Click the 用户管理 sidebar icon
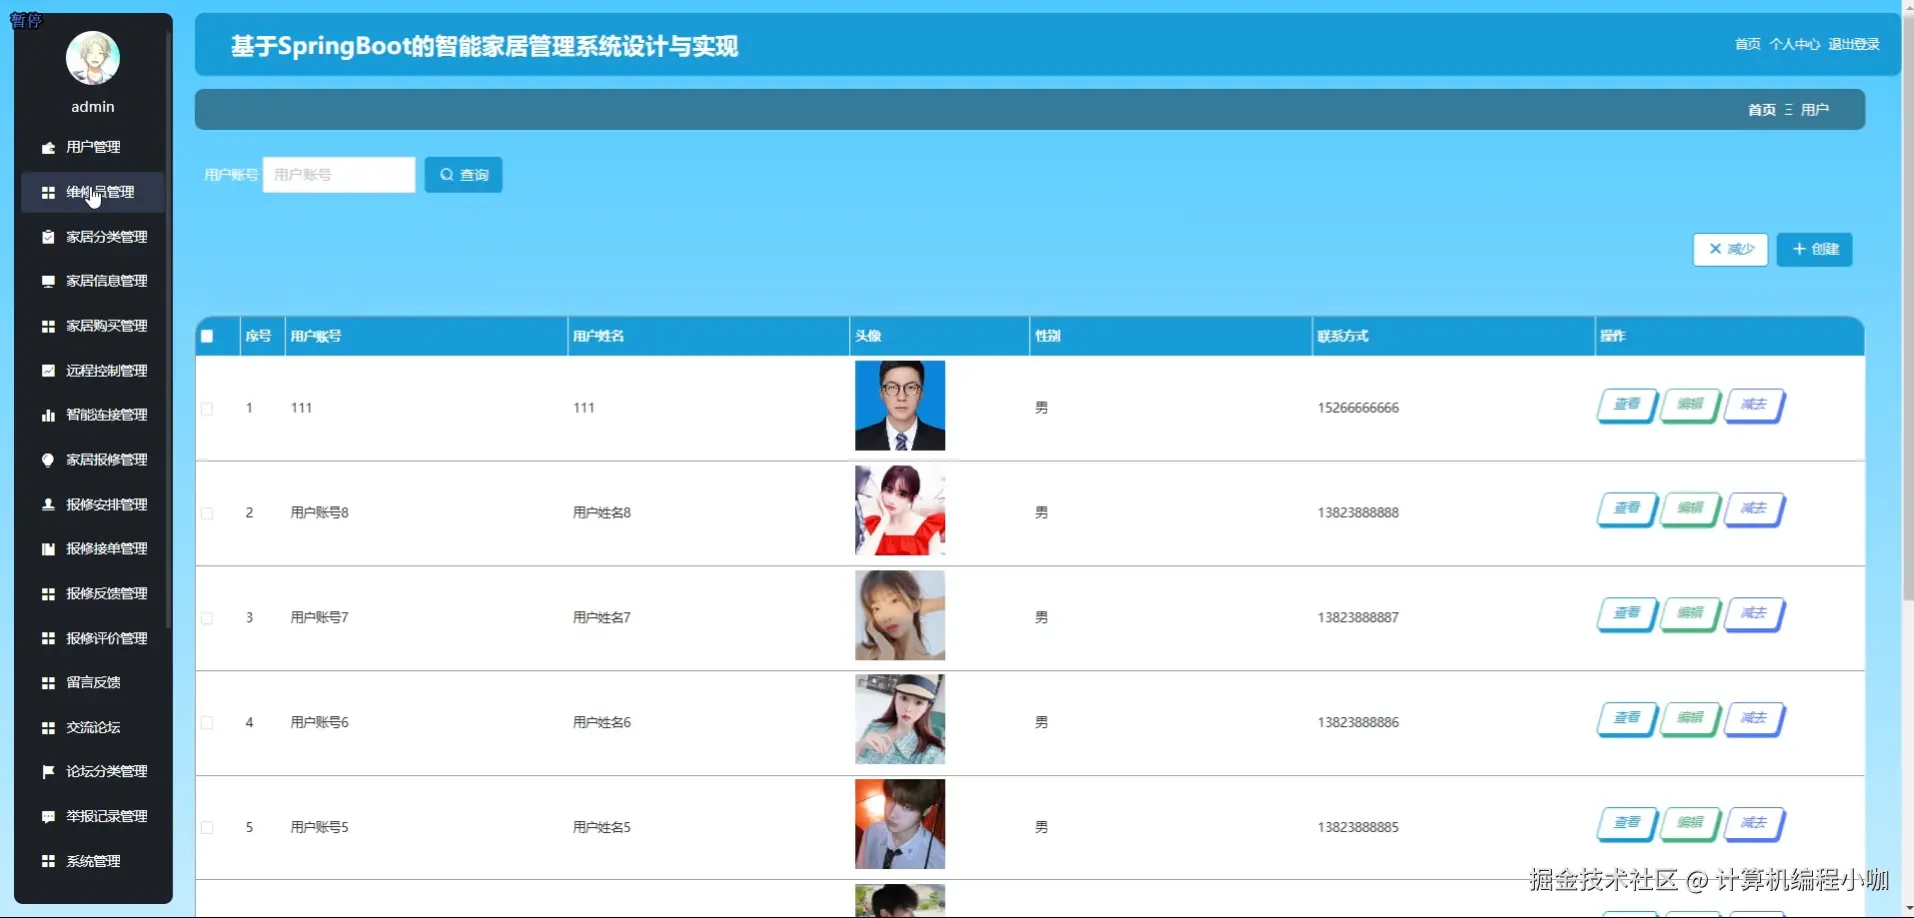This screenshot has height=918, width=1914. tap(48, 147)
